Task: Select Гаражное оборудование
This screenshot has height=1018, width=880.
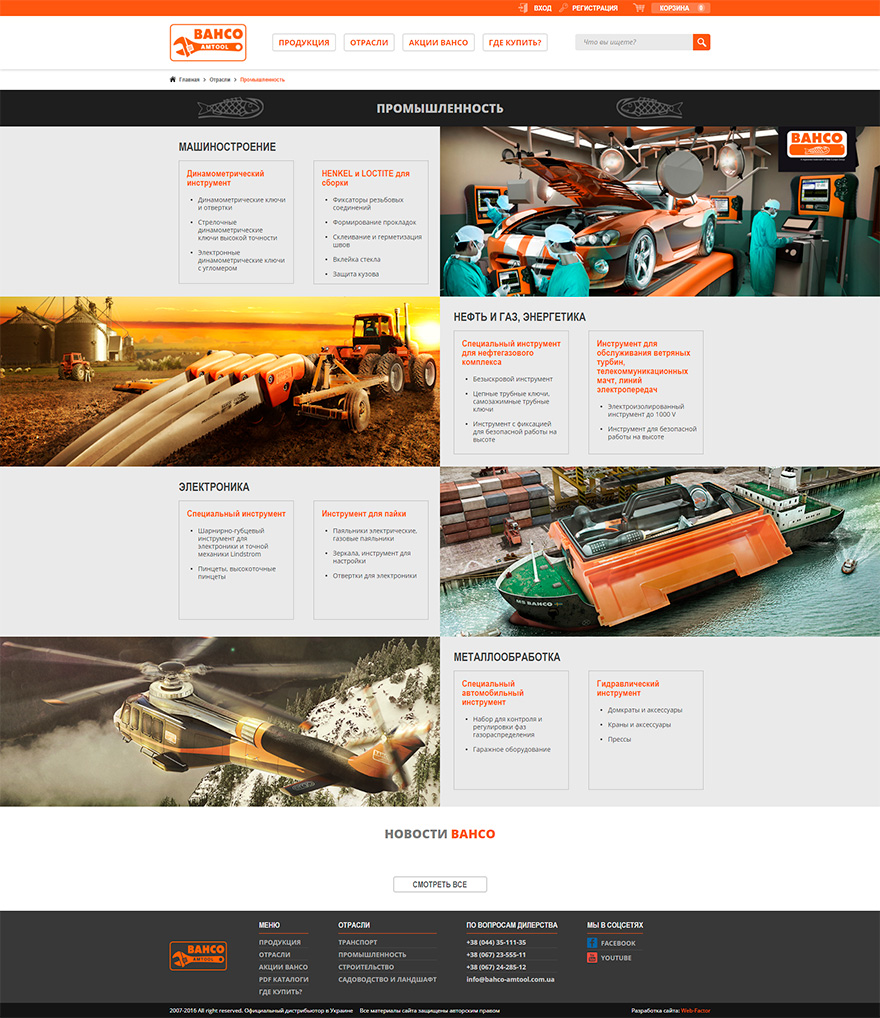Action: pyautogui.click(x=511, y=750)
